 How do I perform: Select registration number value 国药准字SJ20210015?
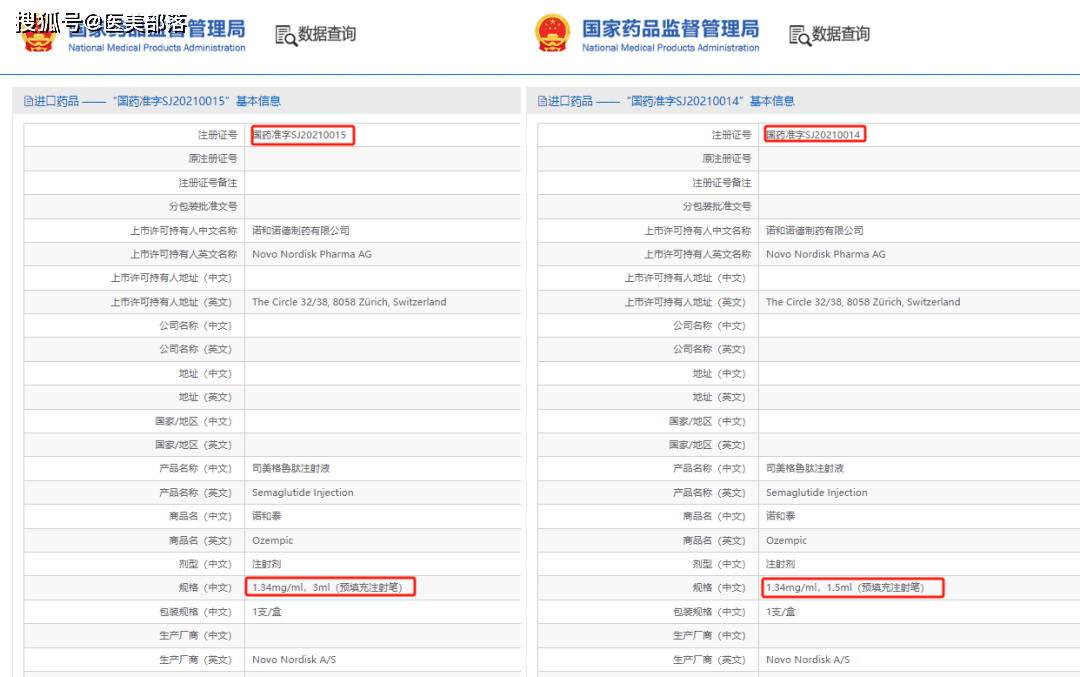tap(299, 135)
